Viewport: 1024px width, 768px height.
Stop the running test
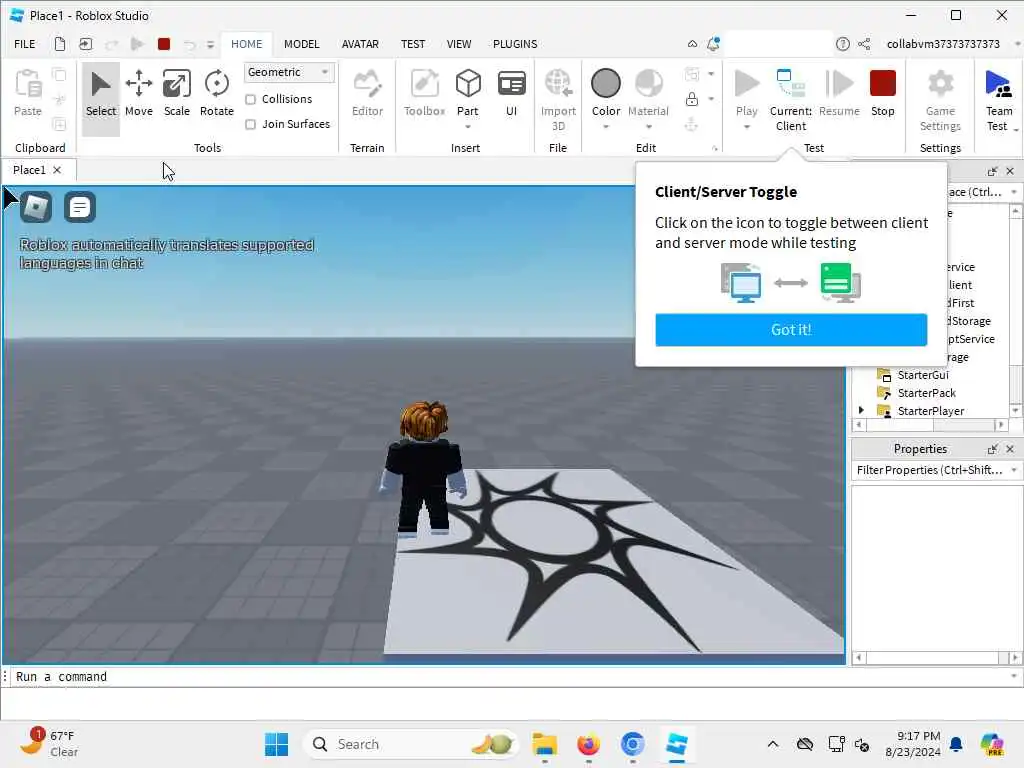[882, 95]
